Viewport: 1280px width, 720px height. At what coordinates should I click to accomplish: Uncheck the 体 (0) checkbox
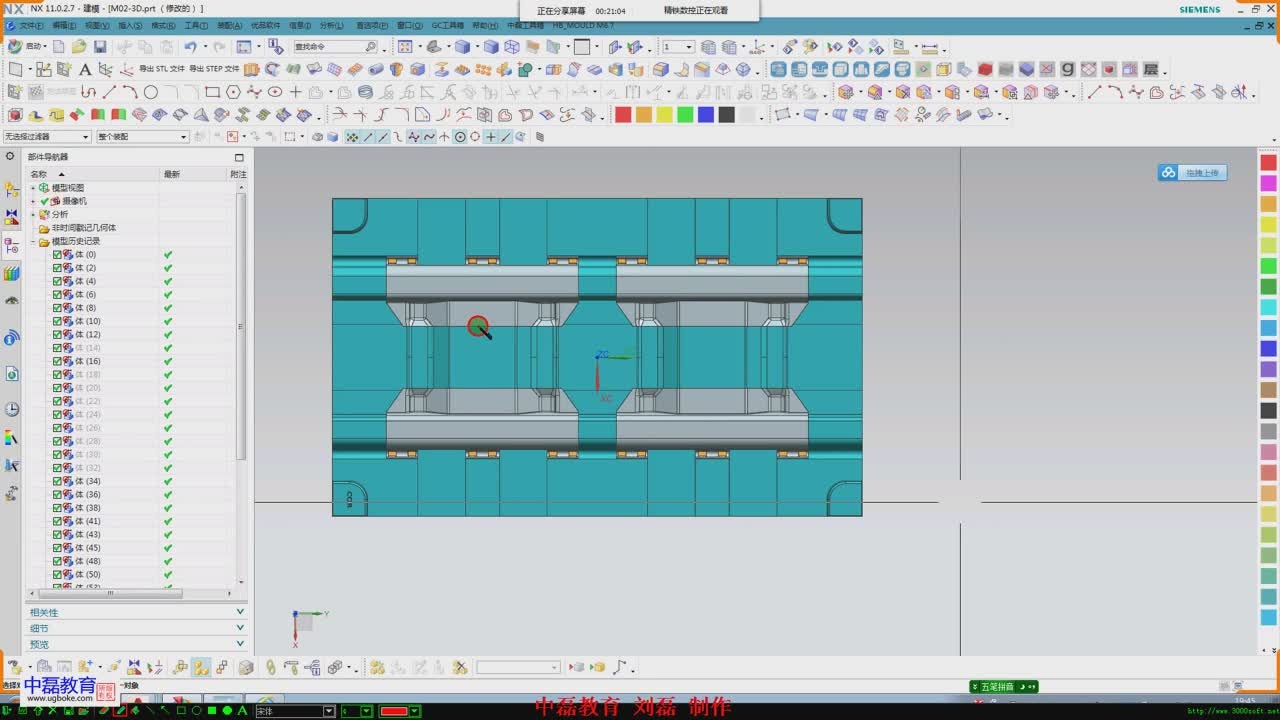tap(57, 255)
